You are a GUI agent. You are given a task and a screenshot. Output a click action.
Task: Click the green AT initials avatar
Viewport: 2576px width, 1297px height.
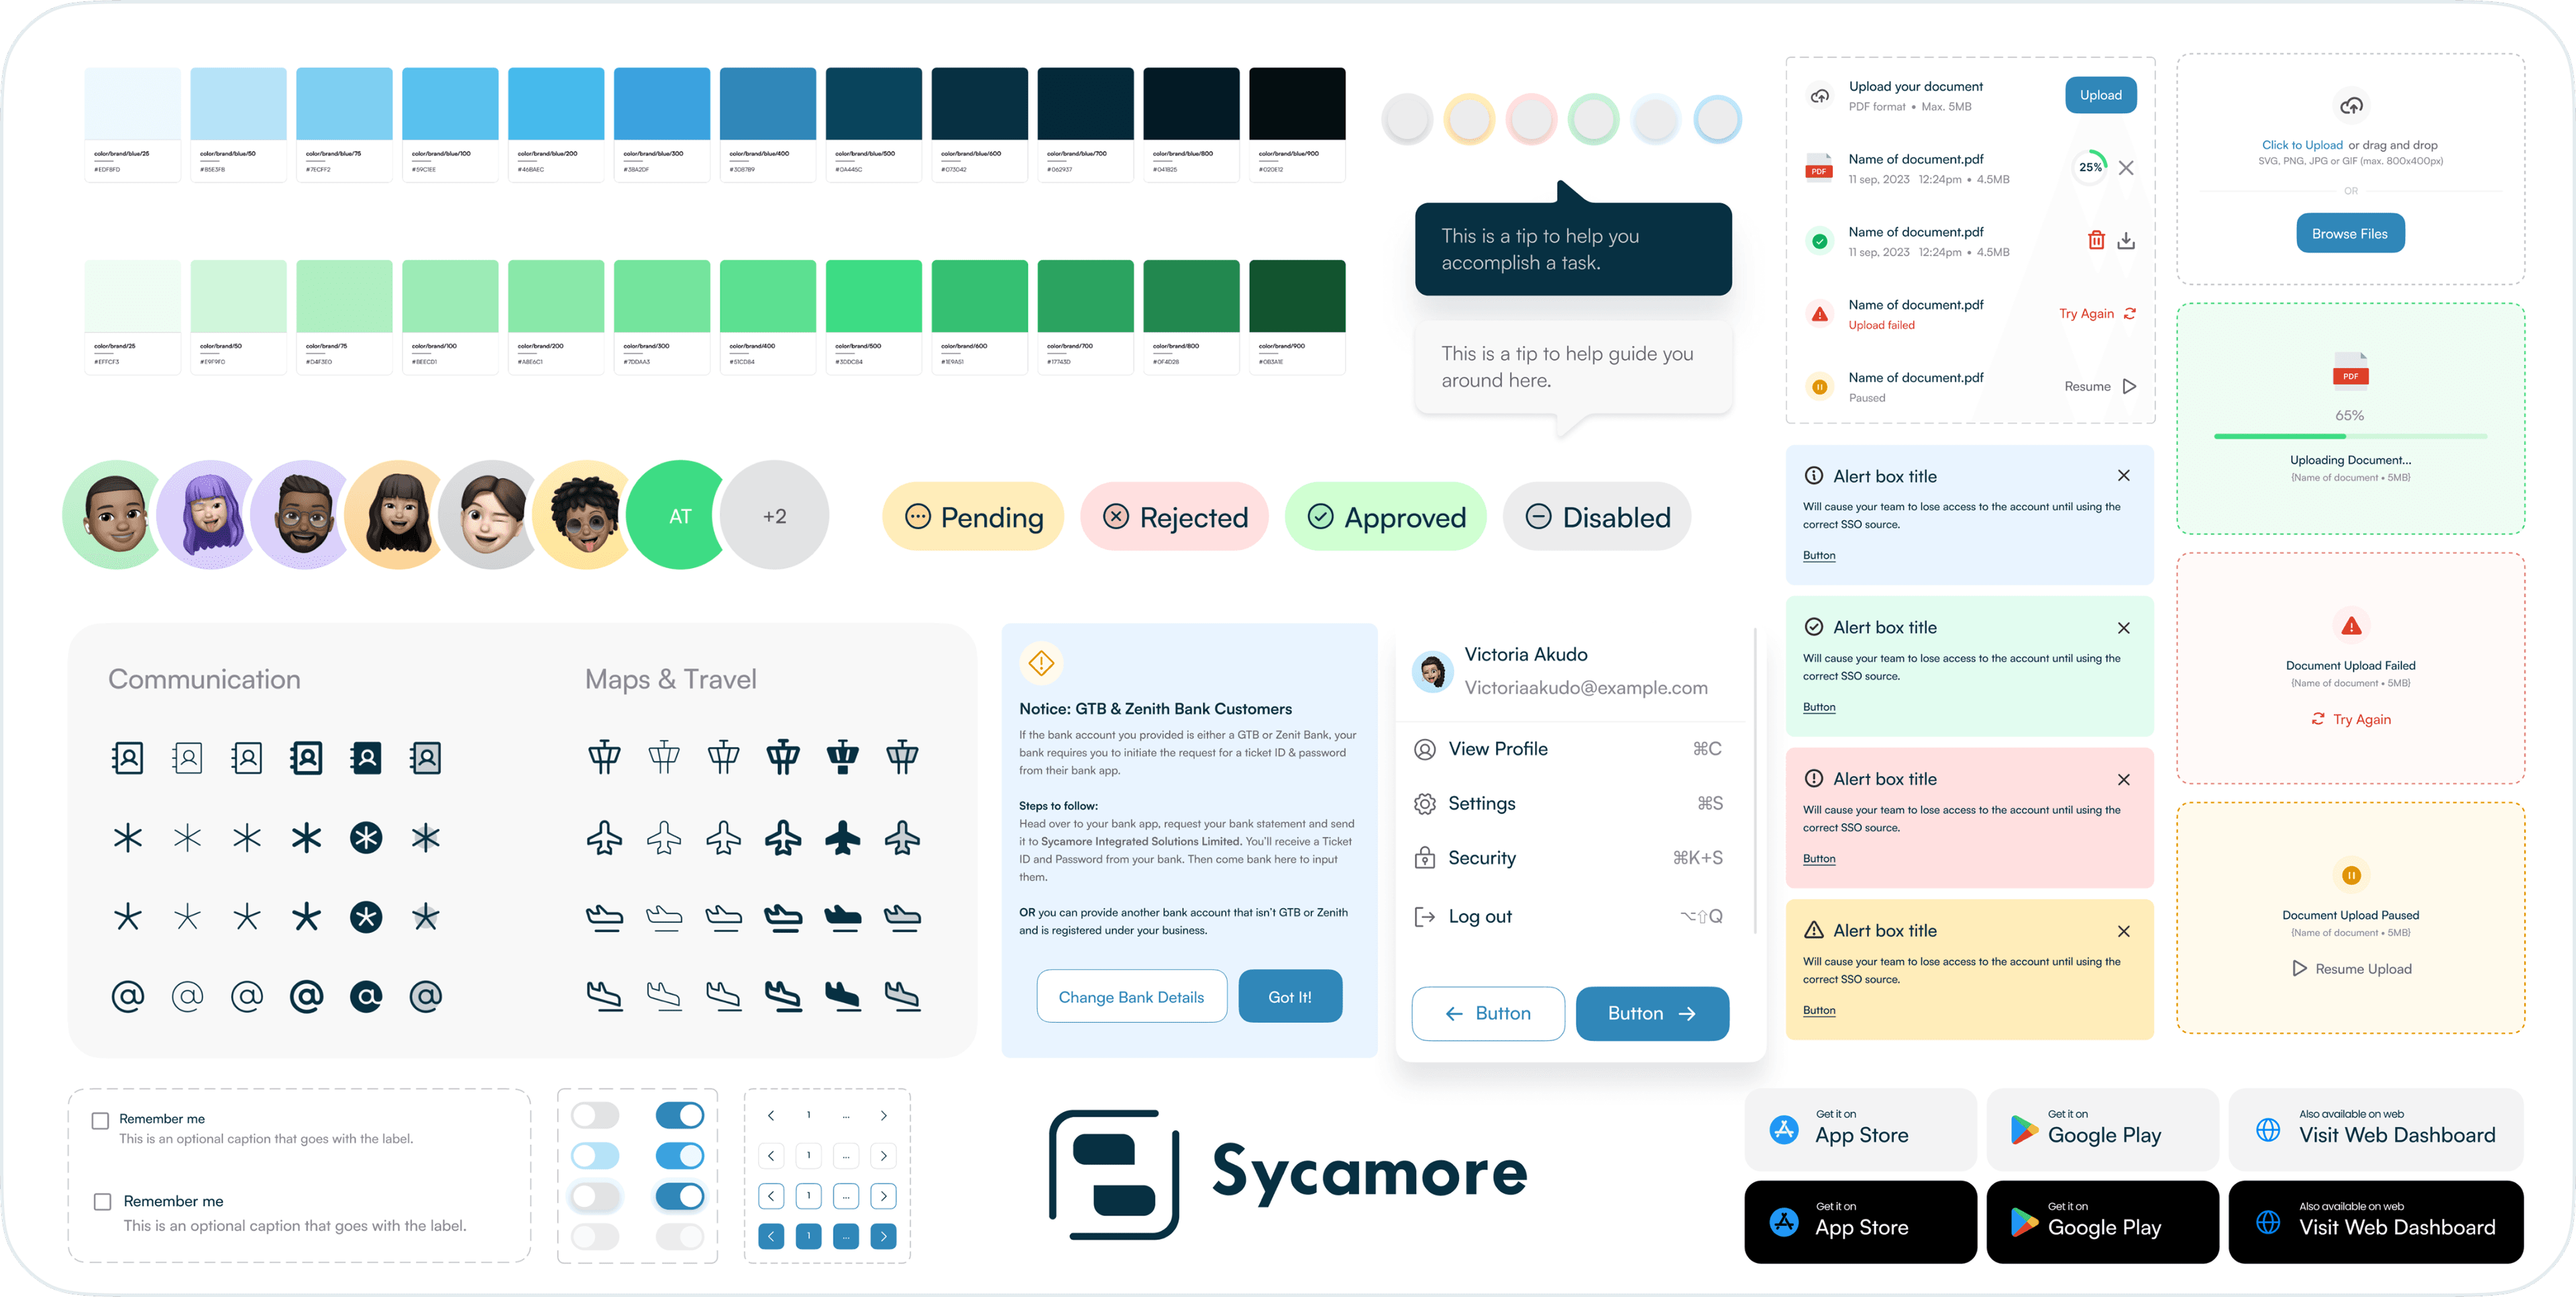tap(680, 516)
